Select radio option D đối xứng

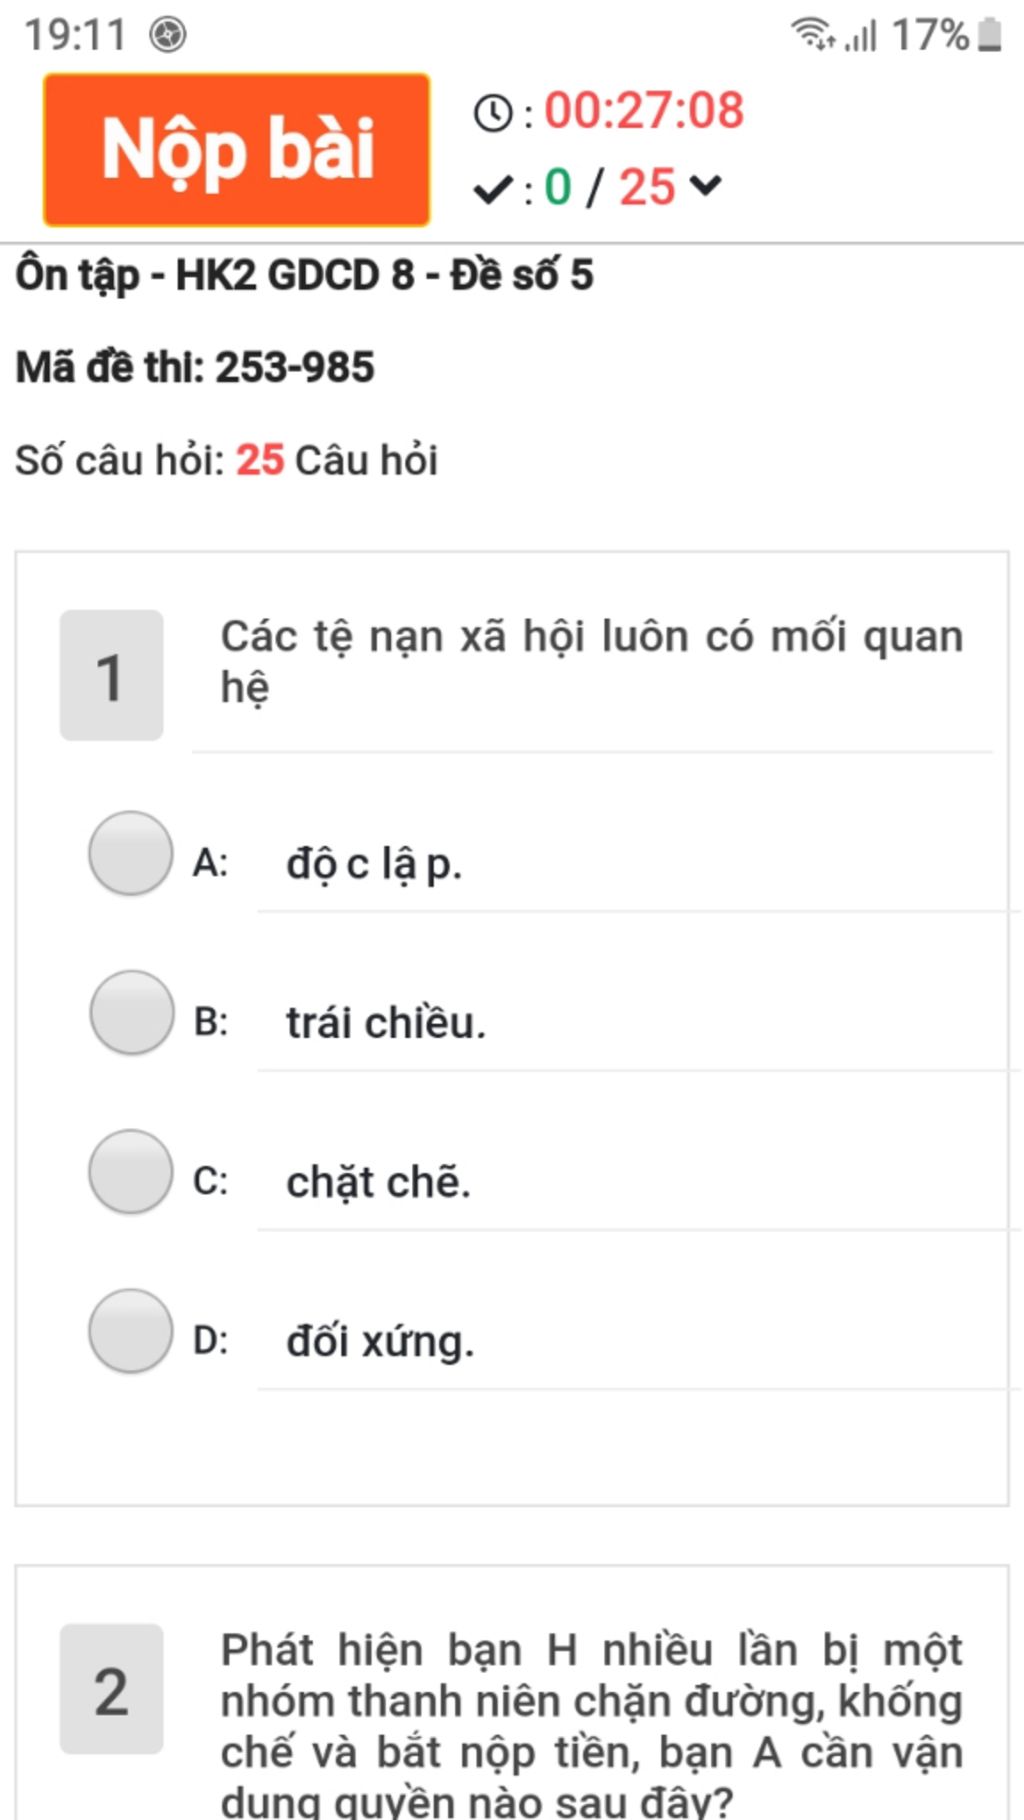131,1331
